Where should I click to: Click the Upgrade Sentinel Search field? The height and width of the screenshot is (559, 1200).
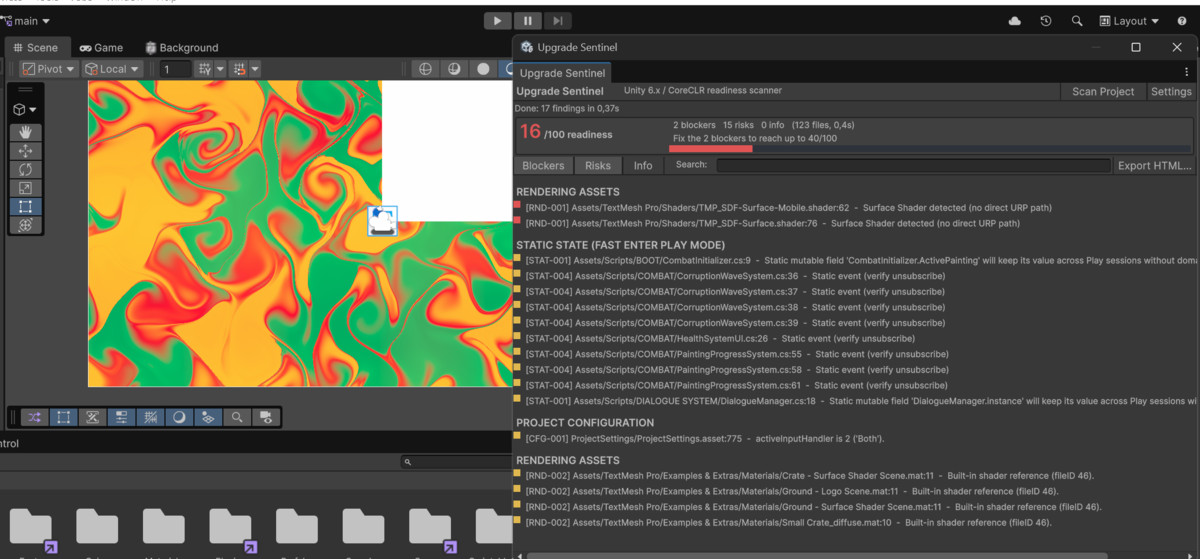pyautogui.click(x=913, y=165)
